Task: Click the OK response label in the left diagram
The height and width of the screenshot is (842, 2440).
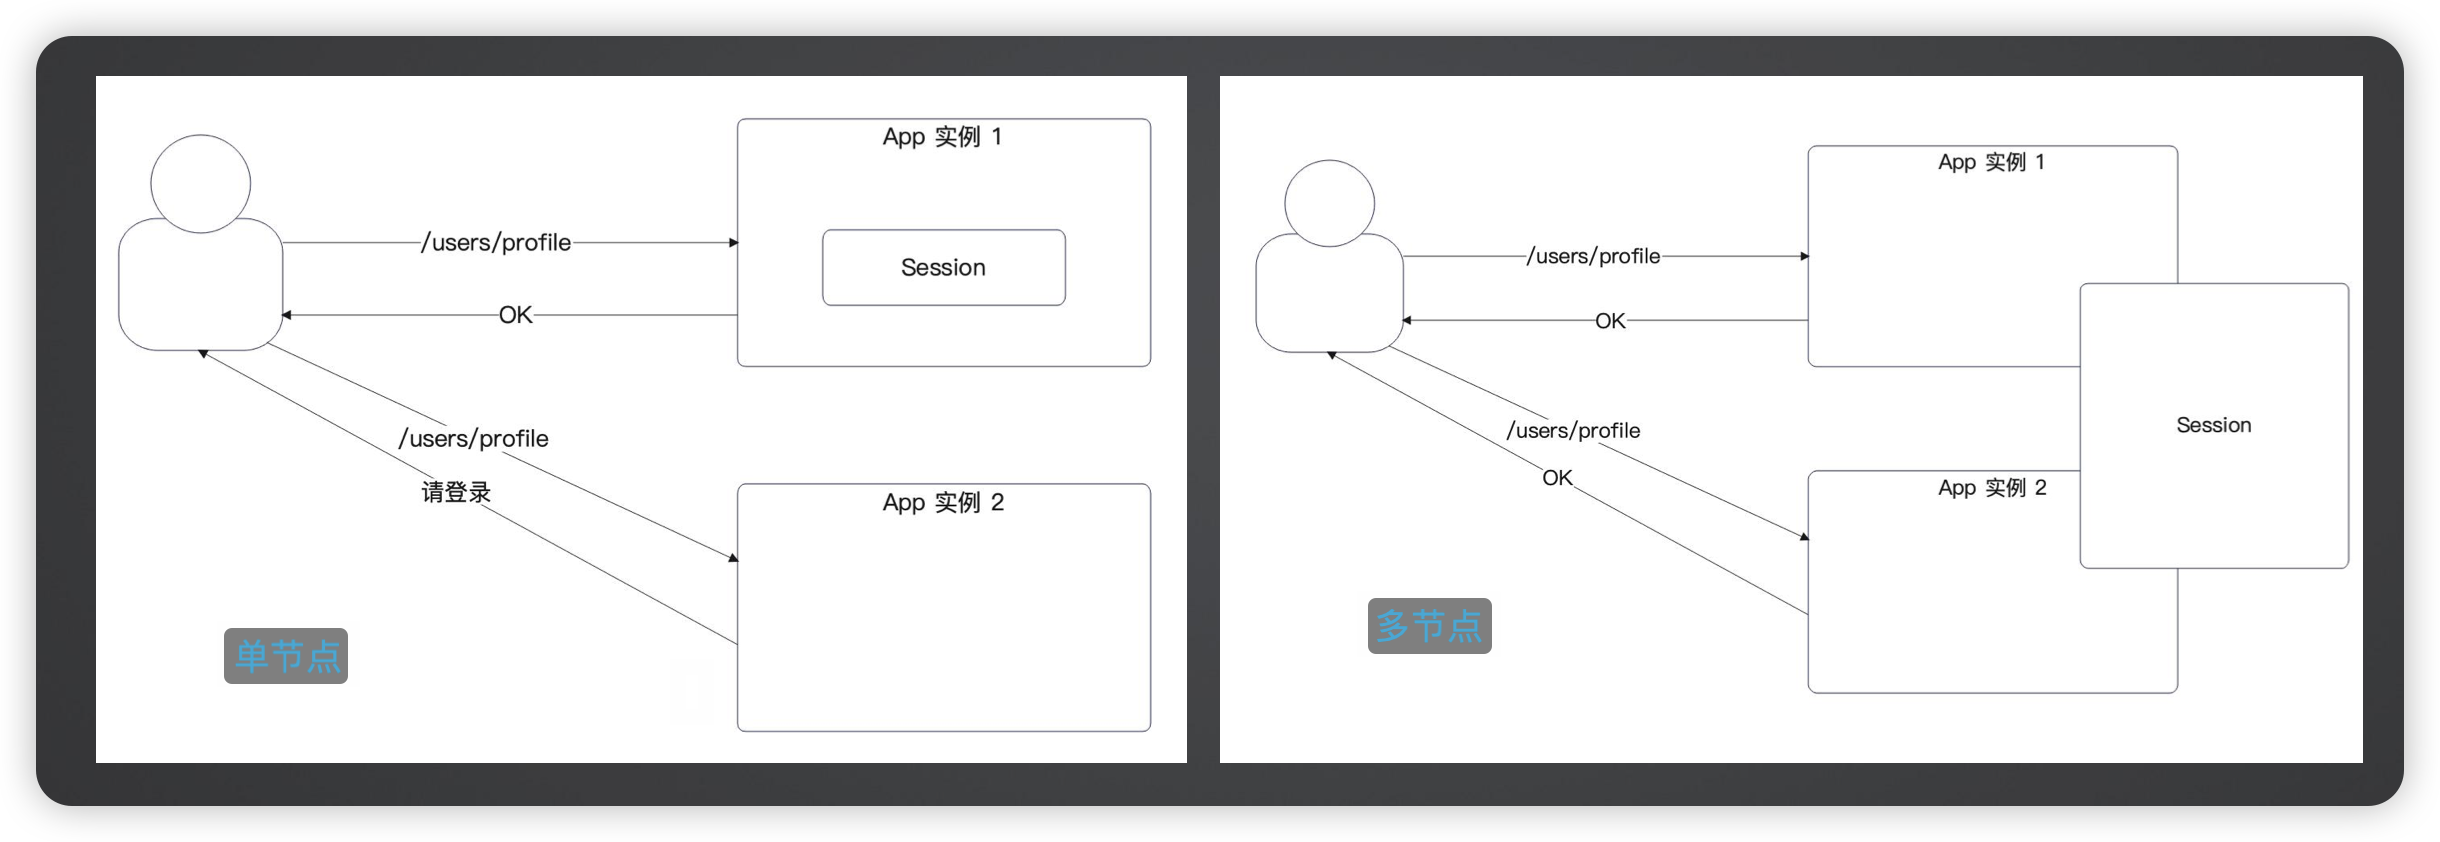Action: click(515, 315)
